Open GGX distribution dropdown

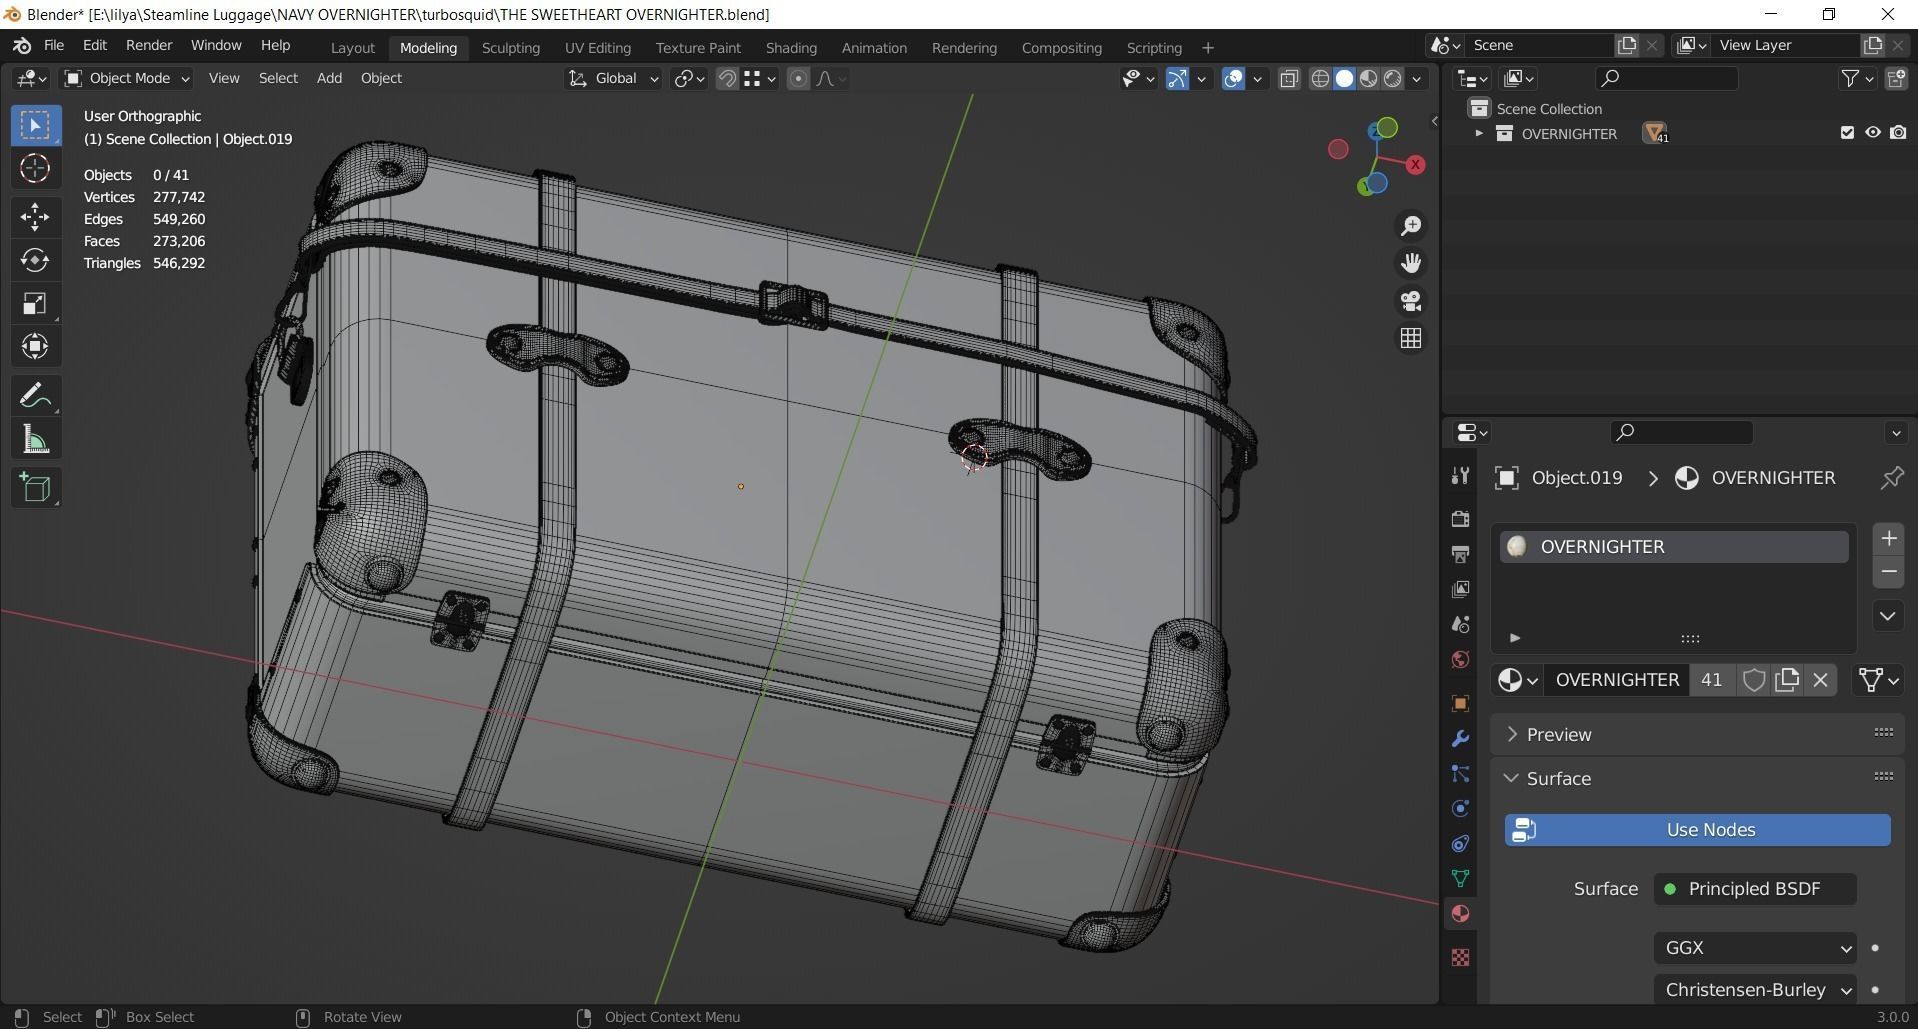(1755, 948)
